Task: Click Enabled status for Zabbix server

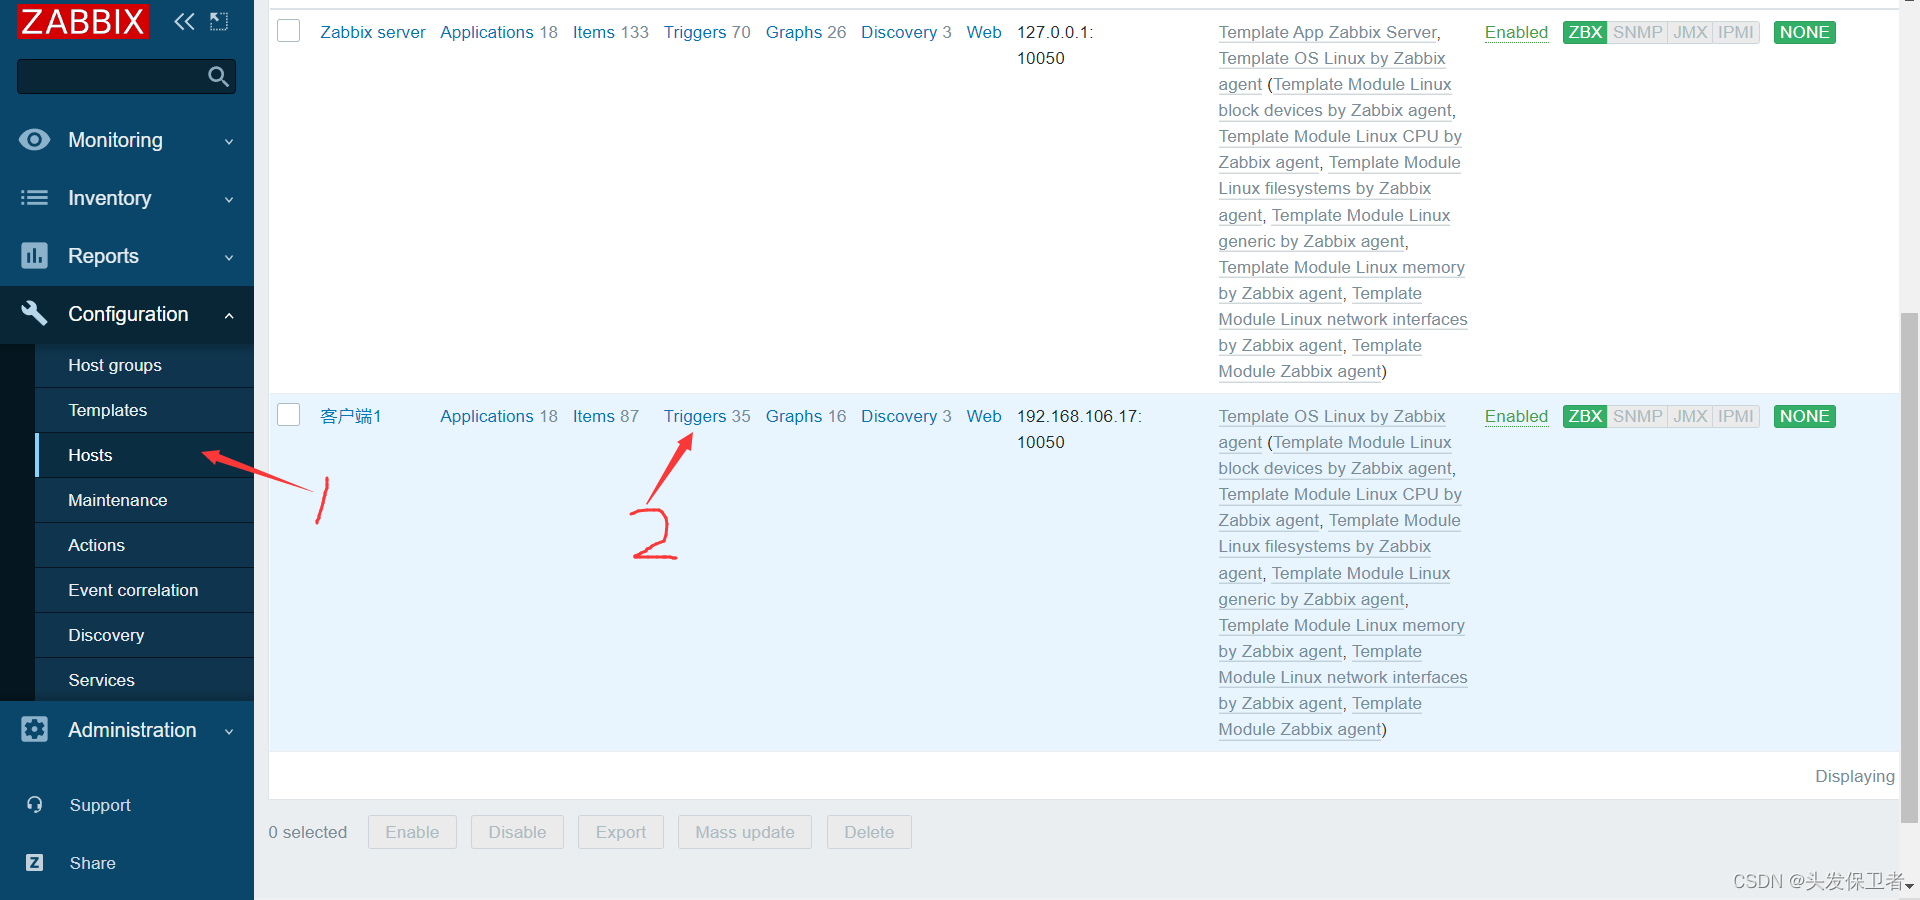Action: pos(1516,32)
